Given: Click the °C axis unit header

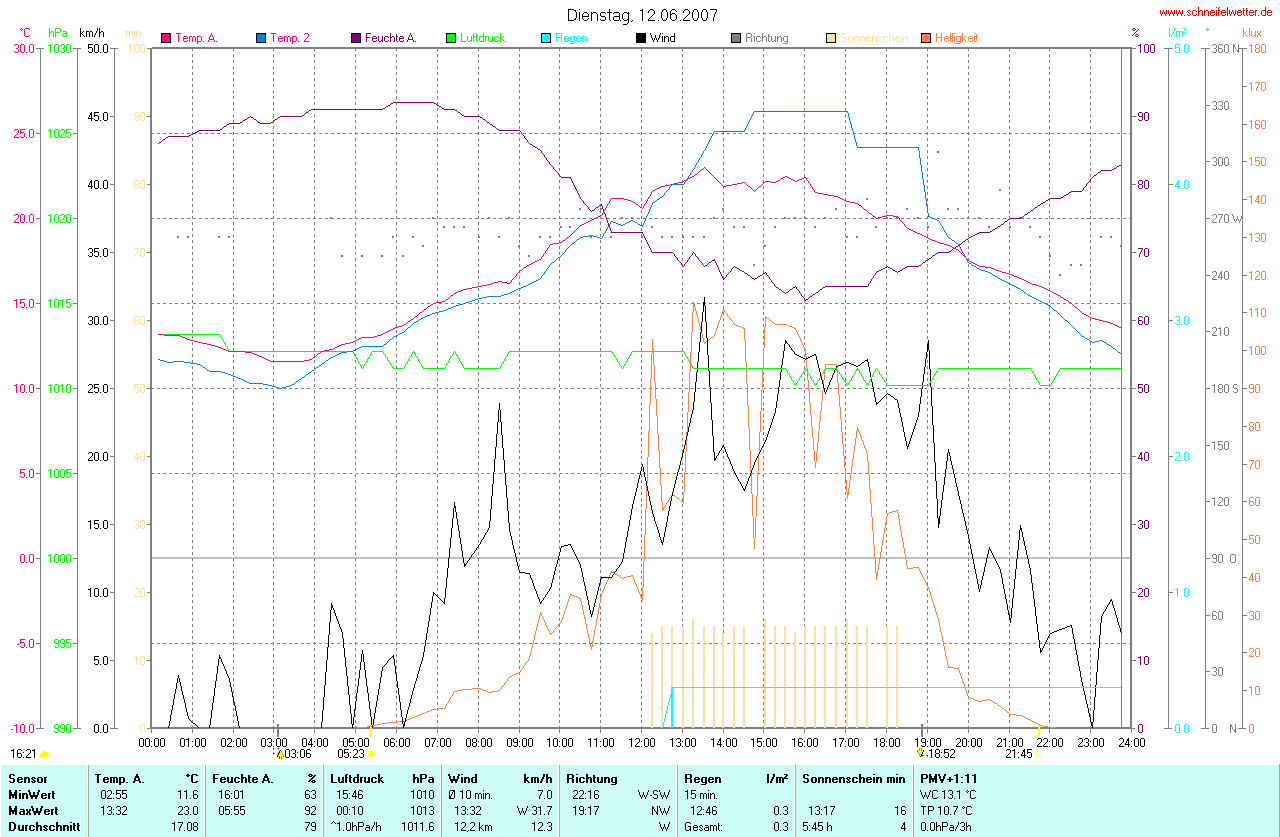Looking at the screenshot, I should (25, 33).
